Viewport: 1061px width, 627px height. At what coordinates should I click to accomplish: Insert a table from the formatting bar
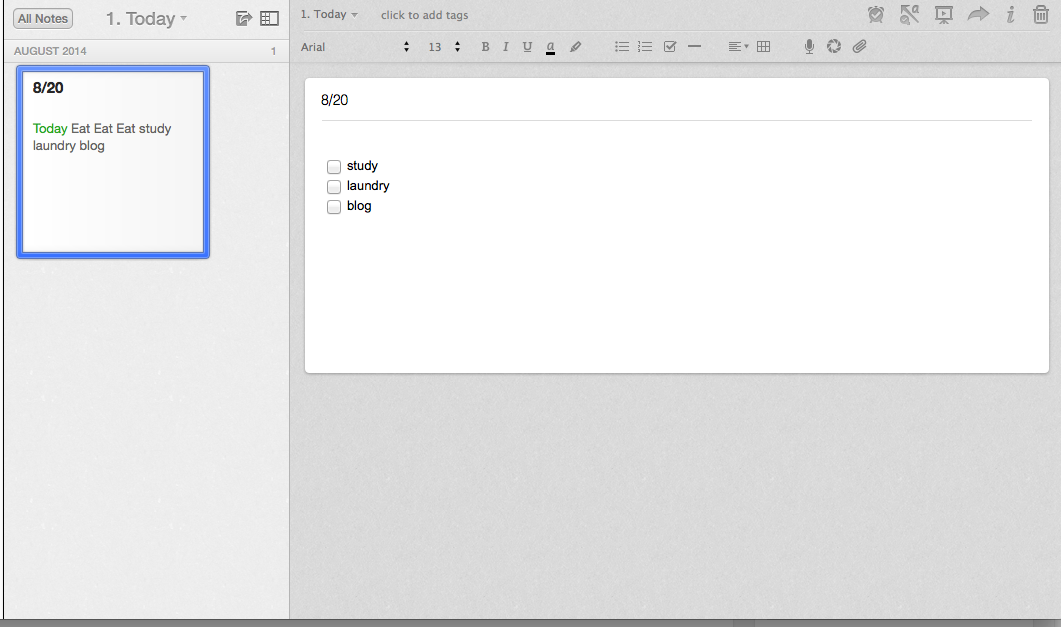click(764, 47)
